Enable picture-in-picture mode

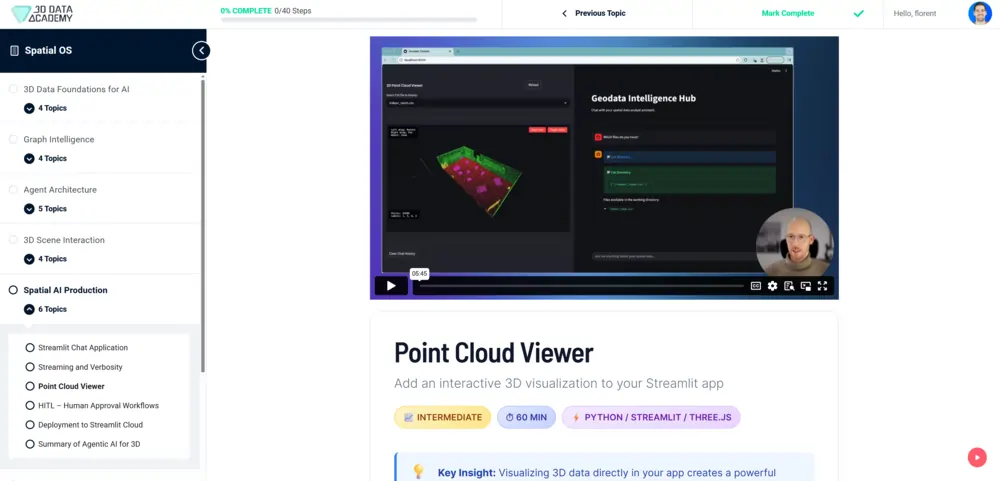805,286
